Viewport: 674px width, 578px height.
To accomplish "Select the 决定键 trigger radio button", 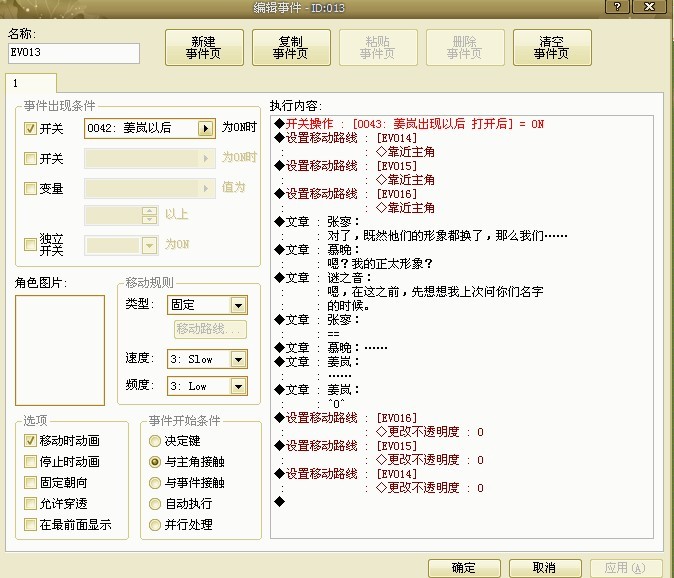I will coord(155,441).
